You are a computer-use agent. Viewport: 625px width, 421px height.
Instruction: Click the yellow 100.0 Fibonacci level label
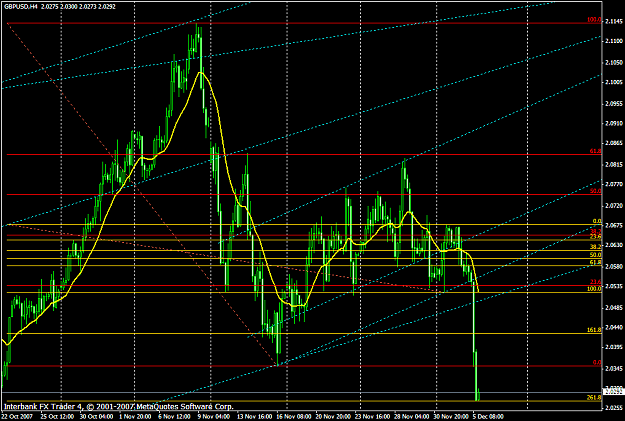pos(594,289)
